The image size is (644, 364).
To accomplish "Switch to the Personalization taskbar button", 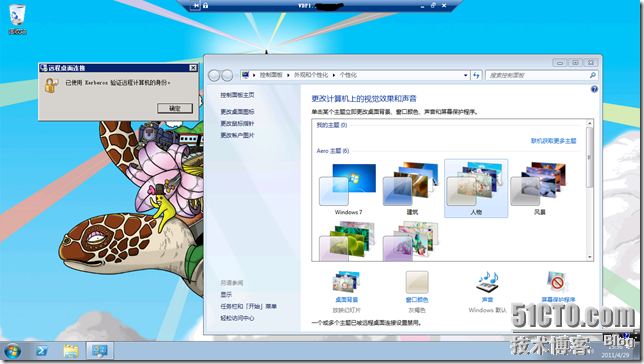I will coord(99,351).
